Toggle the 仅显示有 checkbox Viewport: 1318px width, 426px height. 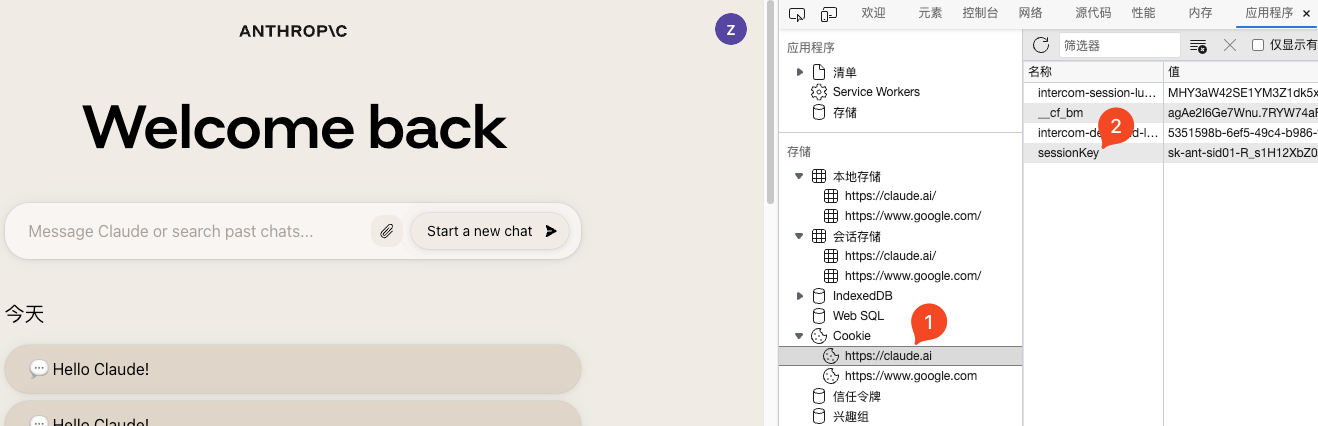click(1258, 45)
